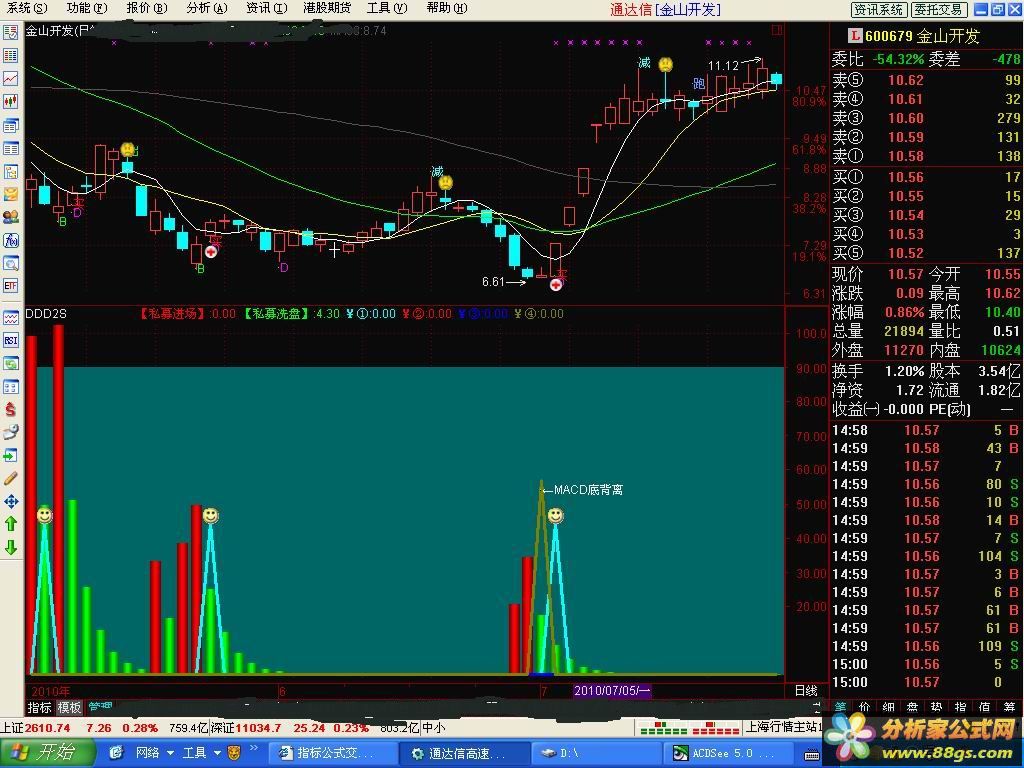Click the 中小 index label in status bar
1024x768 pixels.
pos(434,728)
